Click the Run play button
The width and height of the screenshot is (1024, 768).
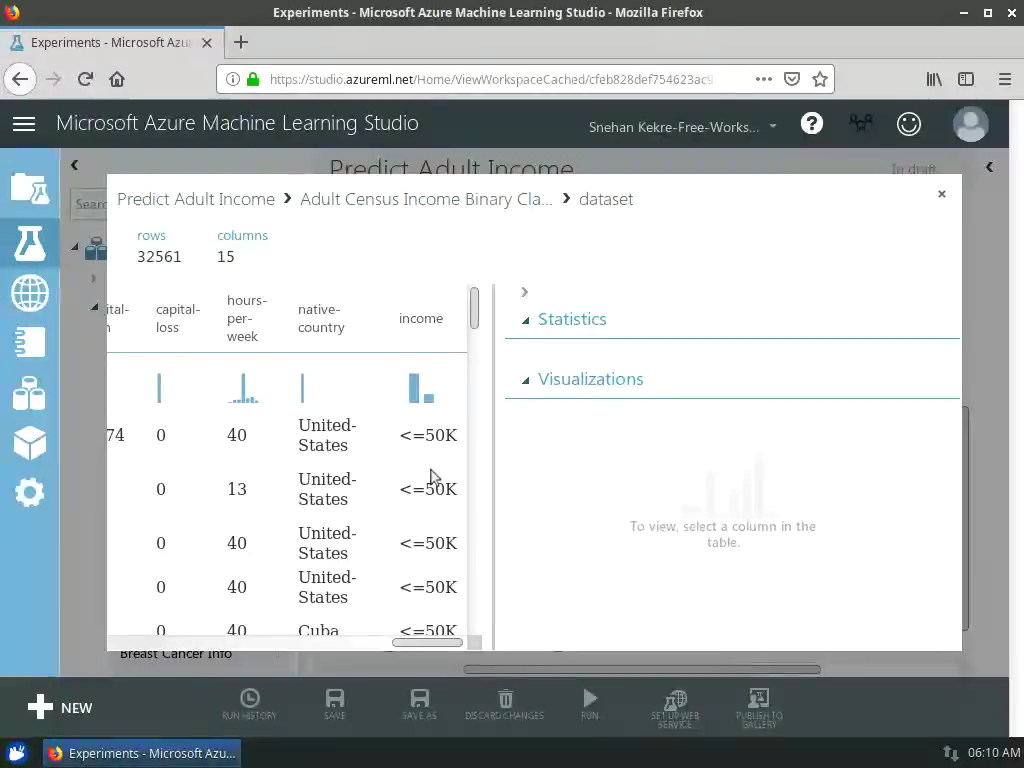pyautogui.click(x=590, y=704)
